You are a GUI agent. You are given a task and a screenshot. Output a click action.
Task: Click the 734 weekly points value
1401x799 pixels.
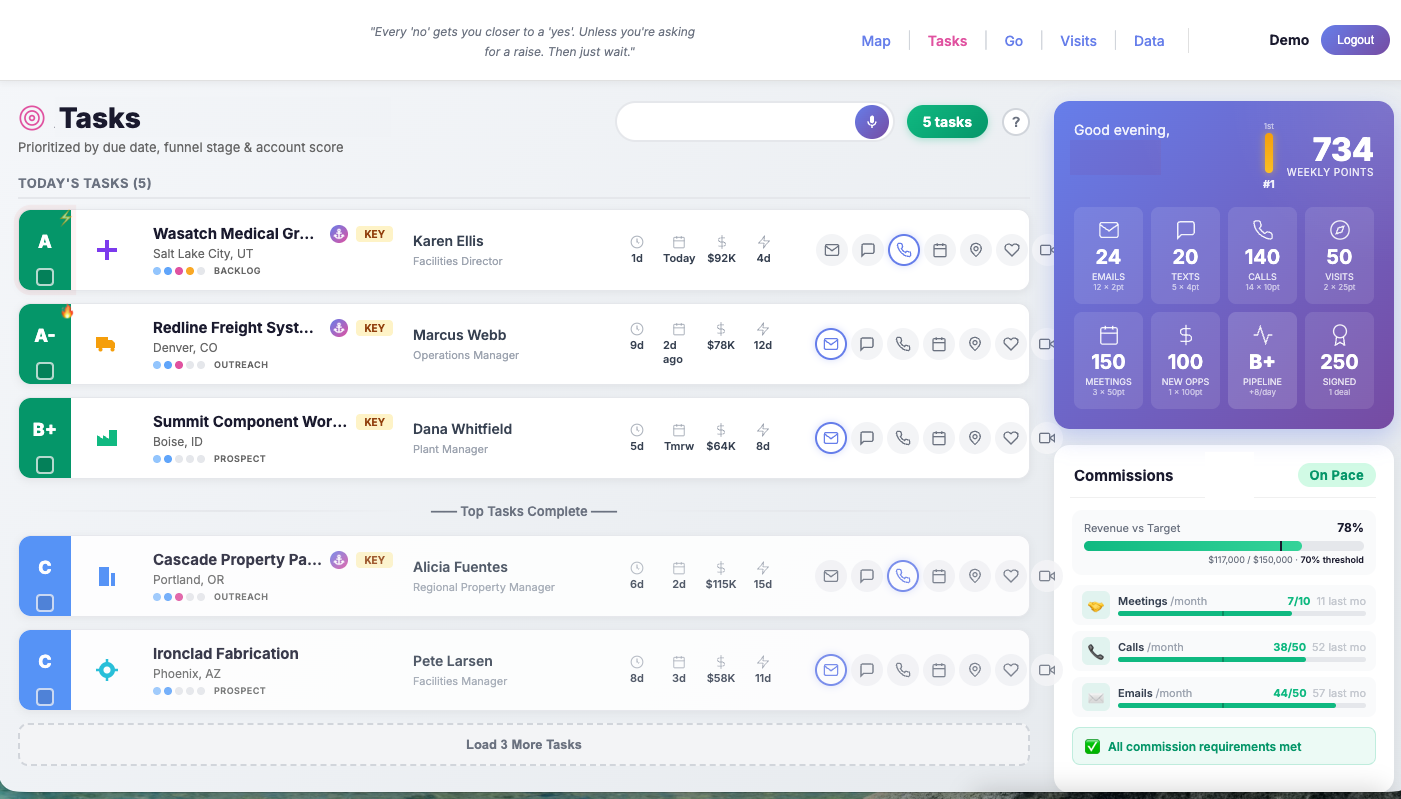pyautogui.click(x=1343, y=149)
